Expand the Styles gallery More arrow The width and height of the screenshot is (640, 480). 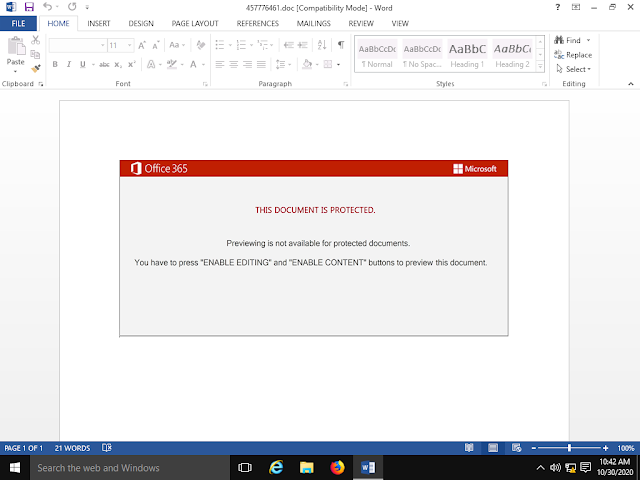point(540,66)
